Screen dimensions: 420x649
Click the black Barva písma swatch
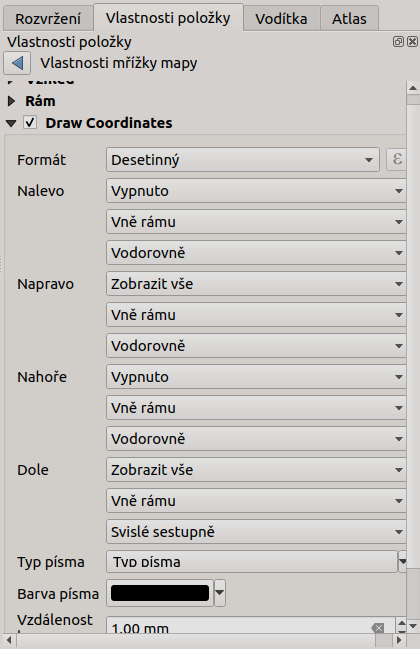[x=160, y=593]
